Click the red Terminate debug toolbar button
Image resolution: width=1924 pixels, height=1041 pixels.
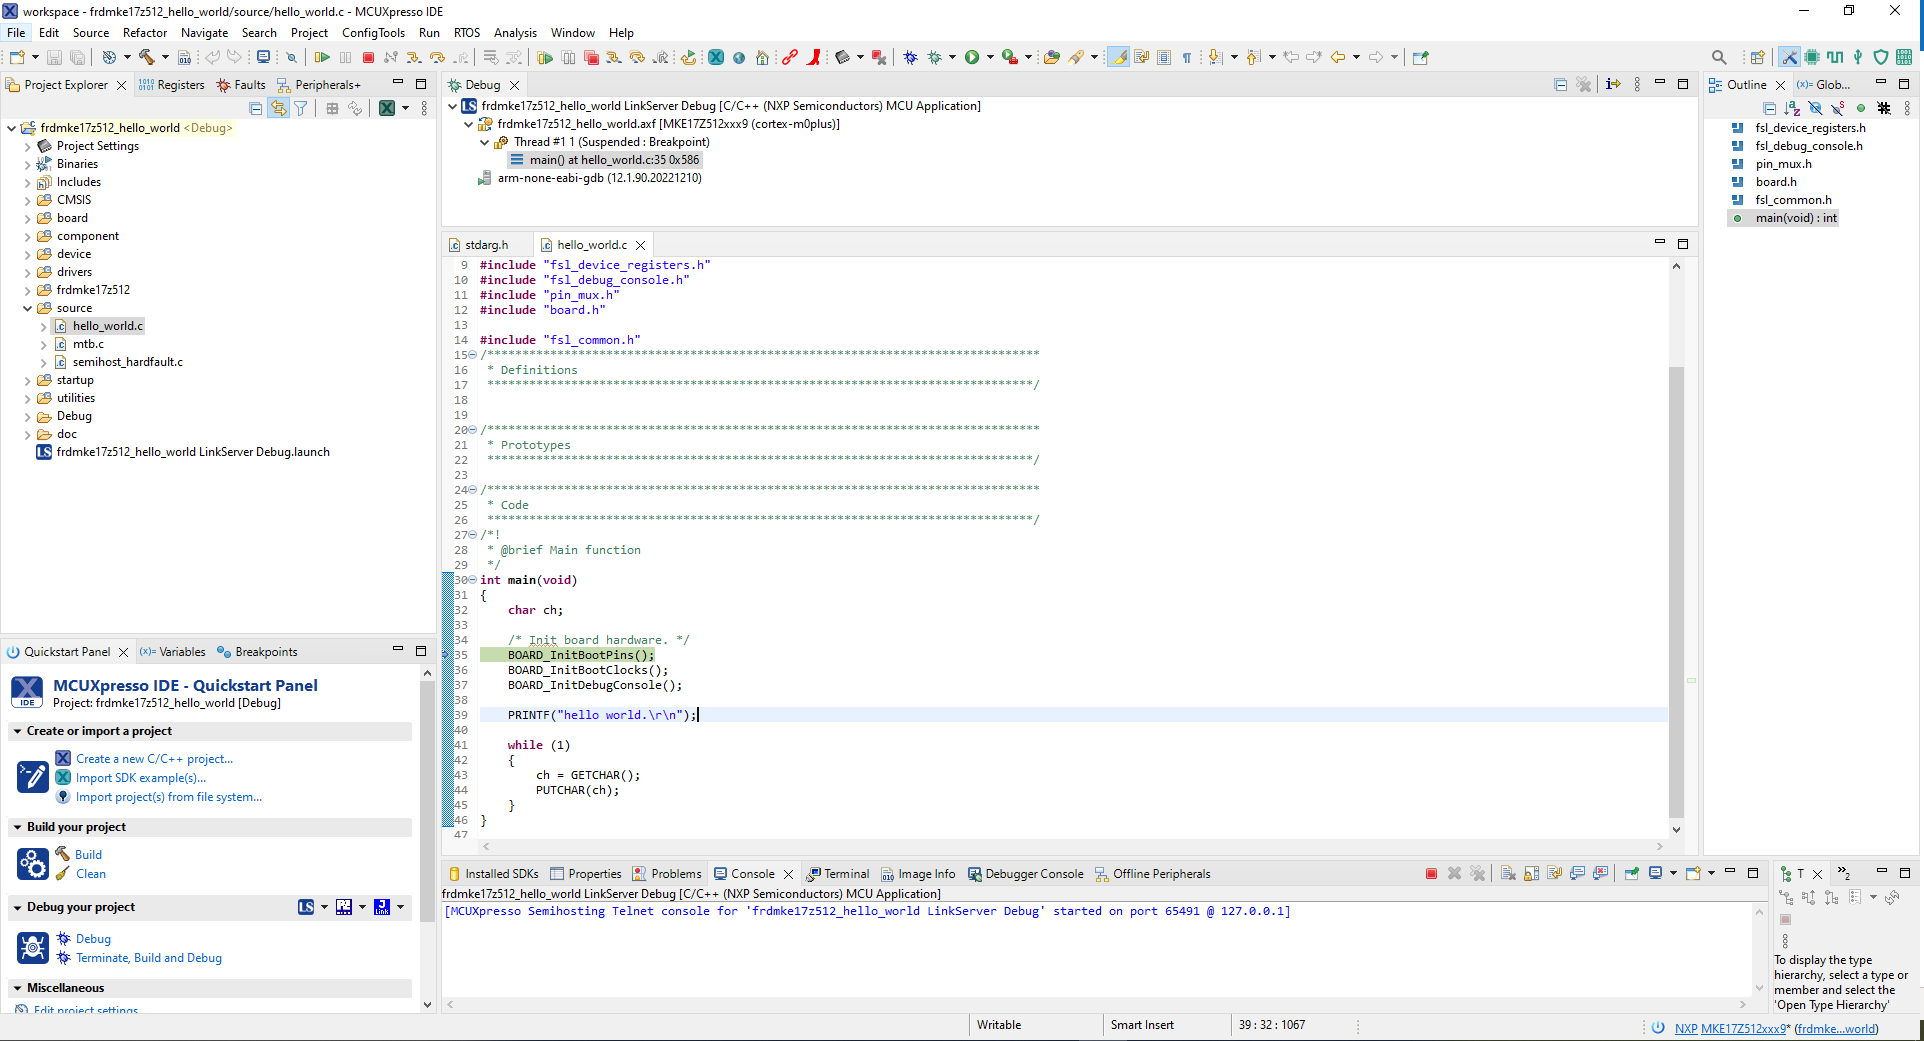(368, 58)
